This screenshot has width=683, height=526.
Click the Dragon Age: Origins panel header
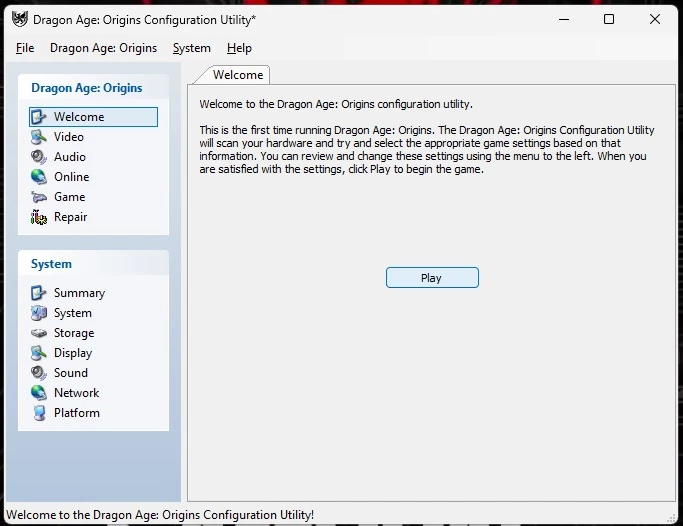[x=93, y=88]
